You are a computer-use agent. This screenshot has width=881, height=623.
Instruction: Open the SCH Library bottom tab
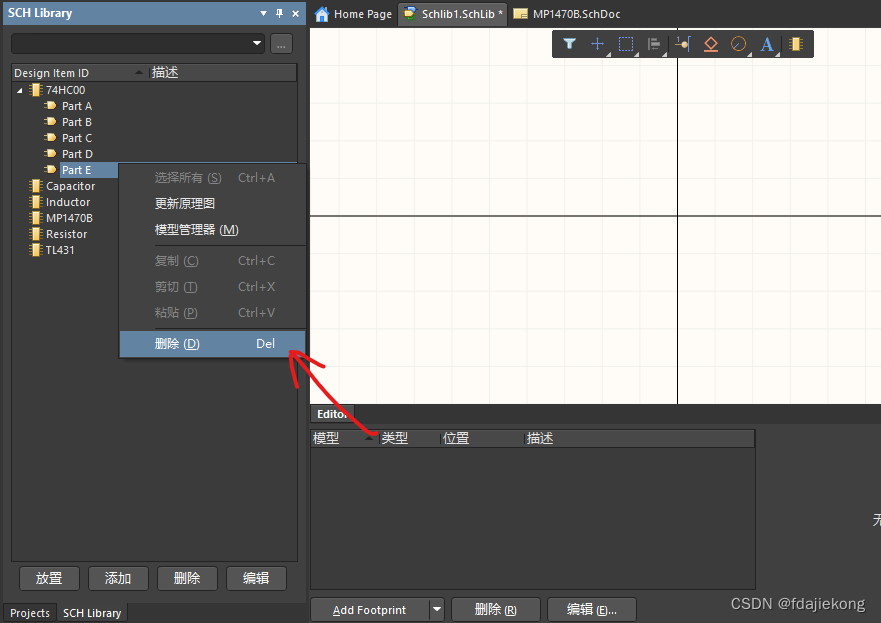[x=92, y=613]
